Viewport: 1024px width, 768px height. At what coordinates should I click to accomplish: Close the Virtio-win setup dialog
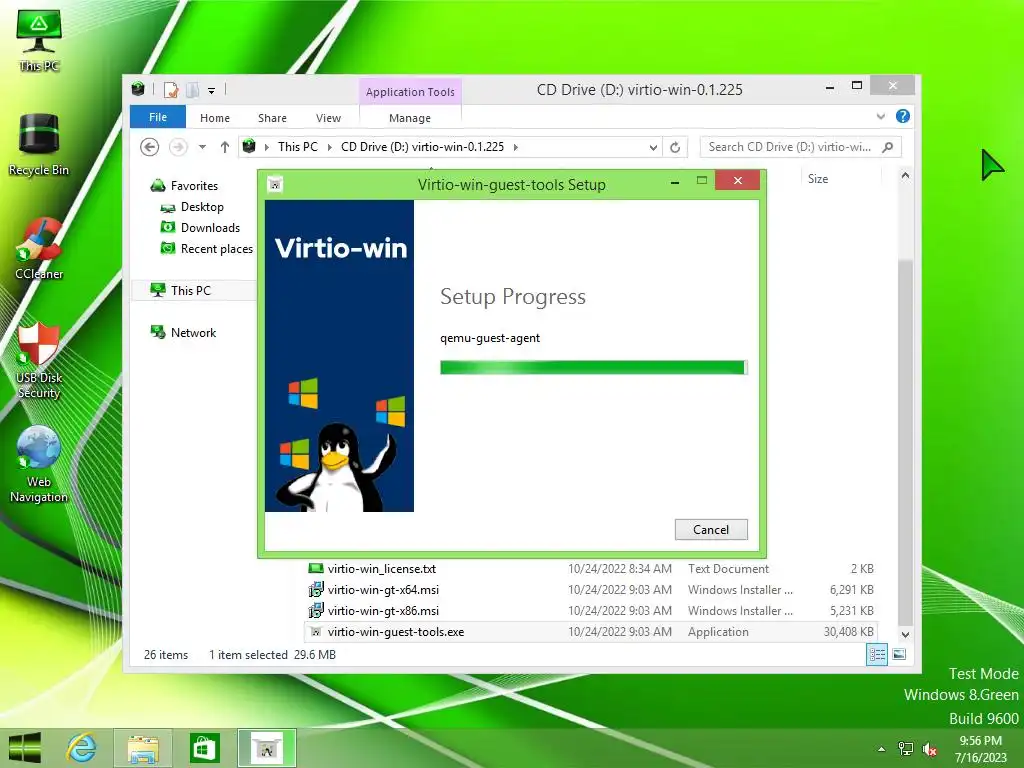pos(737,181)
